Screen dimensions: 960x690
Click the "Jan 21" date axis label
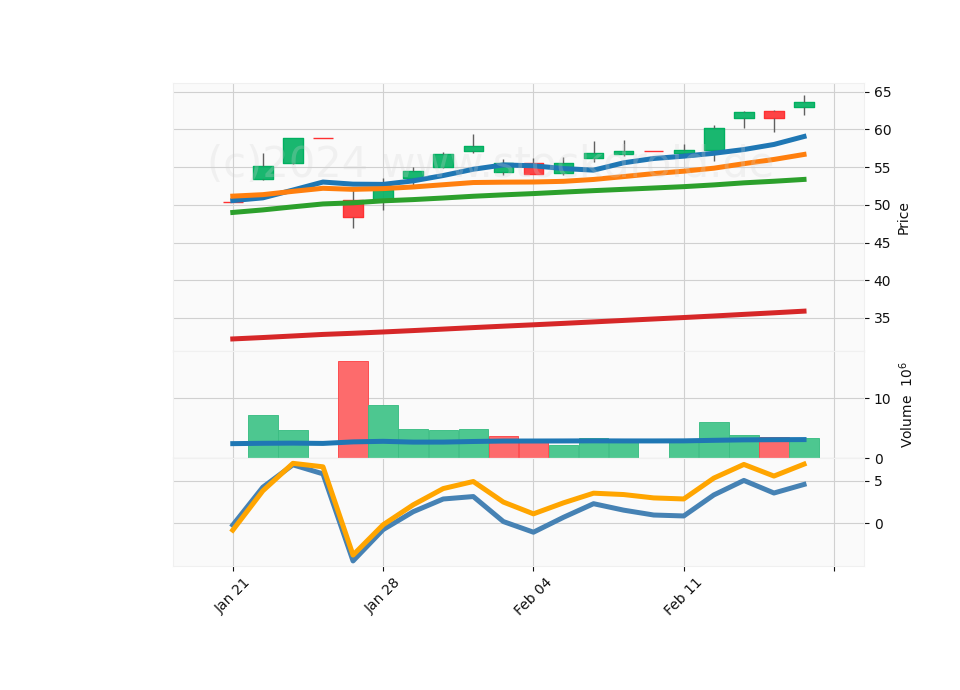point(232,596)
